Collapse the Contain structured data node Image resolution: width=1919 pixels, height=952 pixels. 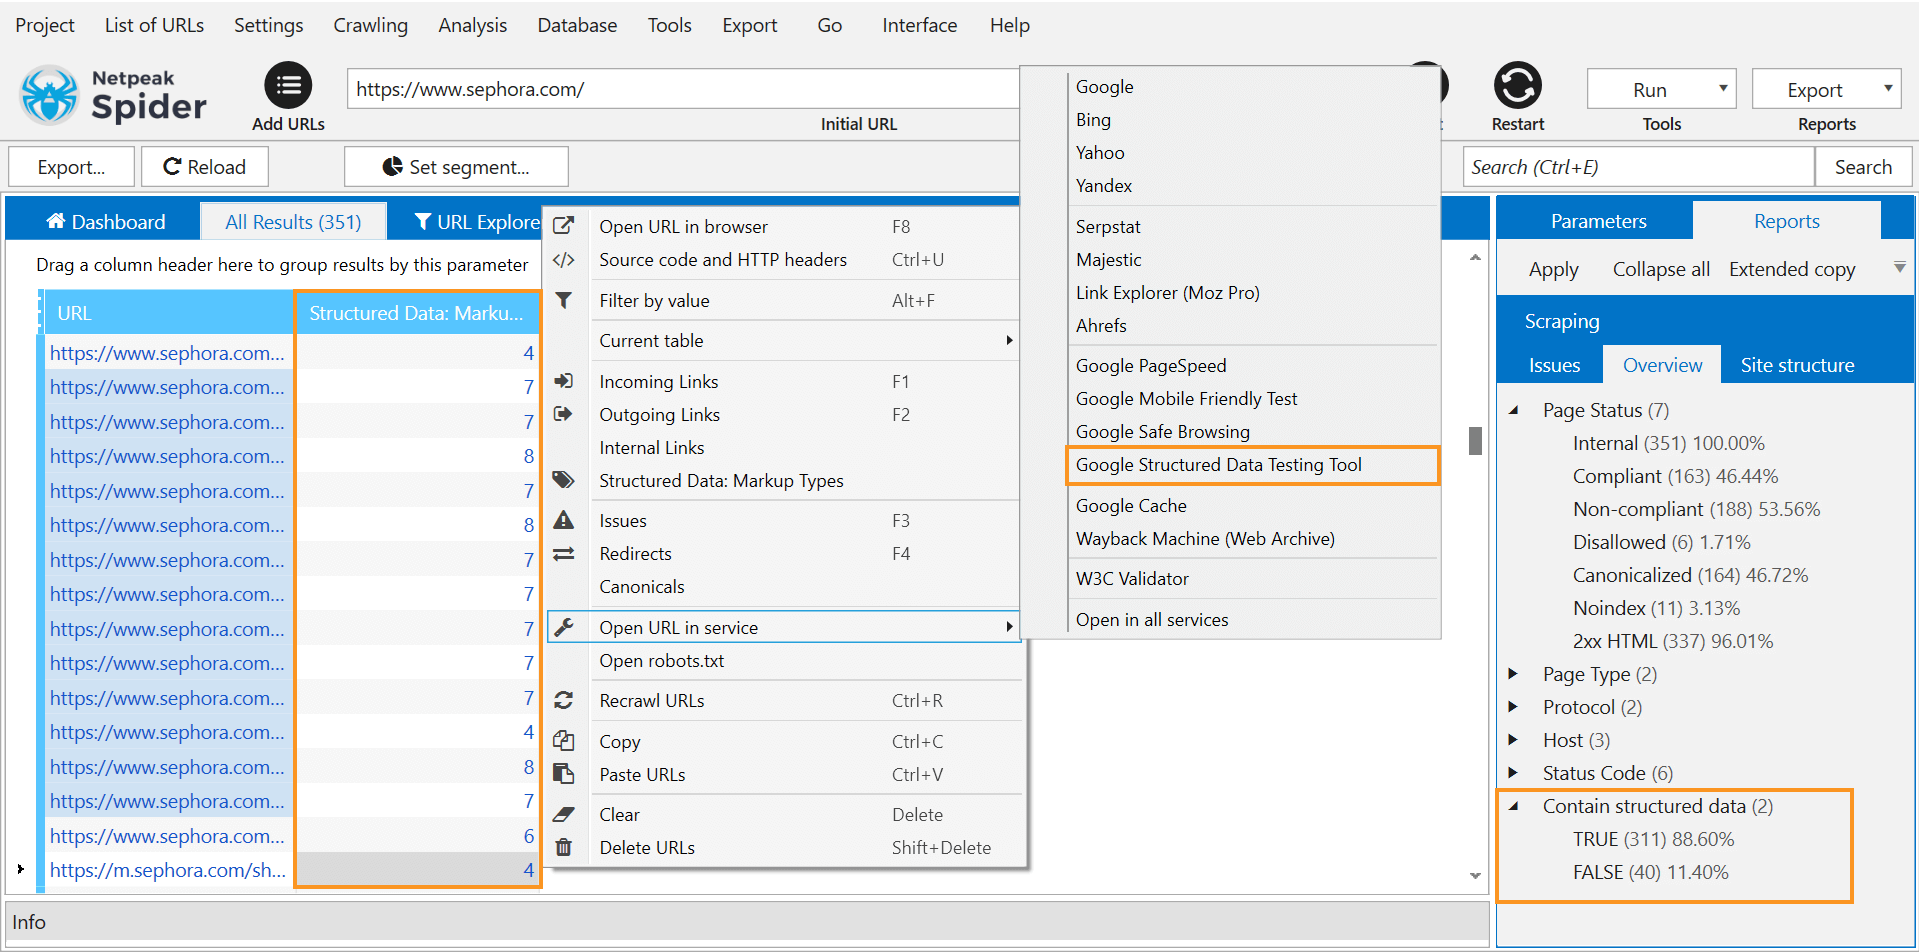[x=1514, y=806]
